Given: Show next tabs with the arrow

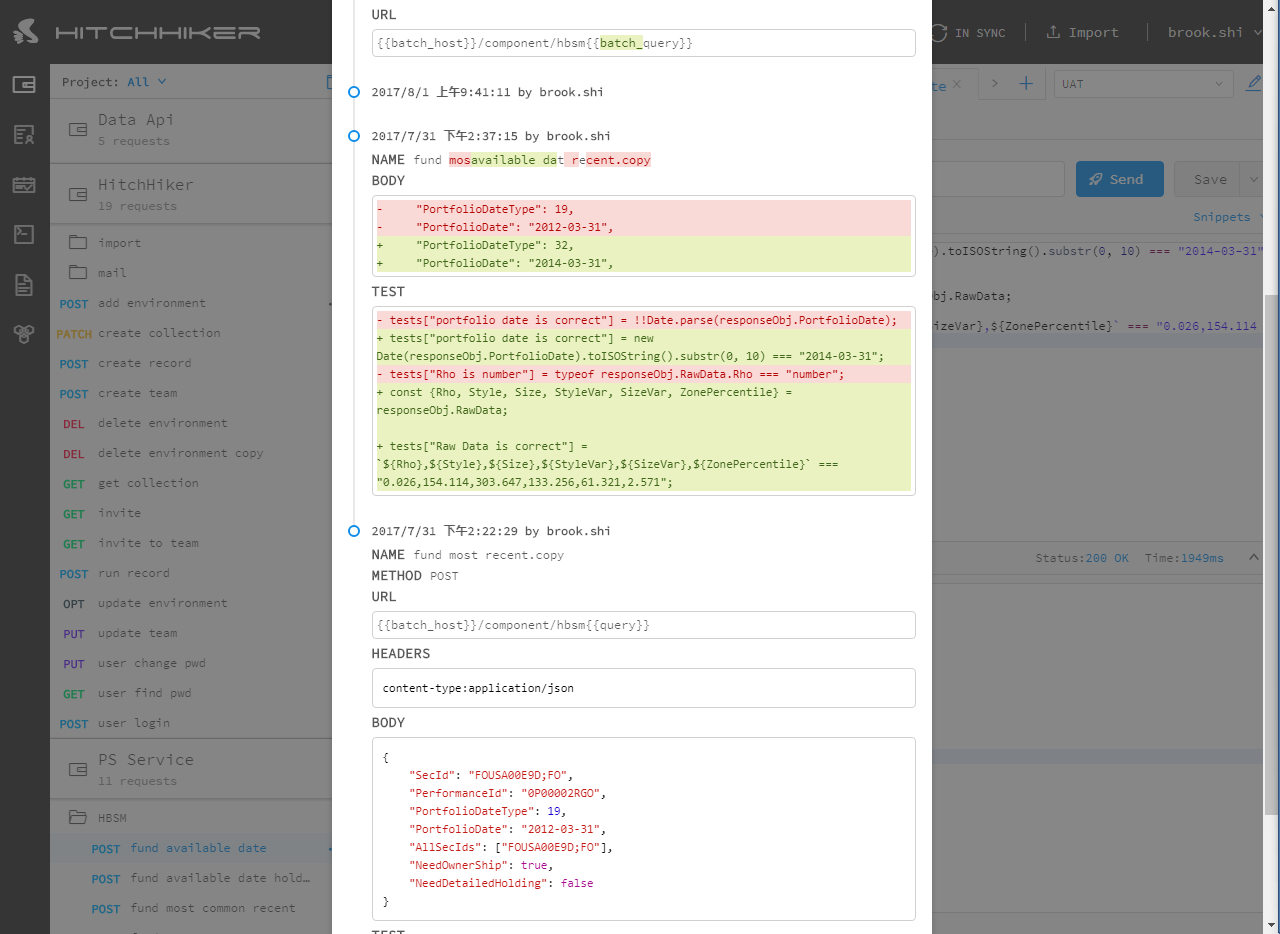Looking at the screenshot, I should (x=994, y=83).
